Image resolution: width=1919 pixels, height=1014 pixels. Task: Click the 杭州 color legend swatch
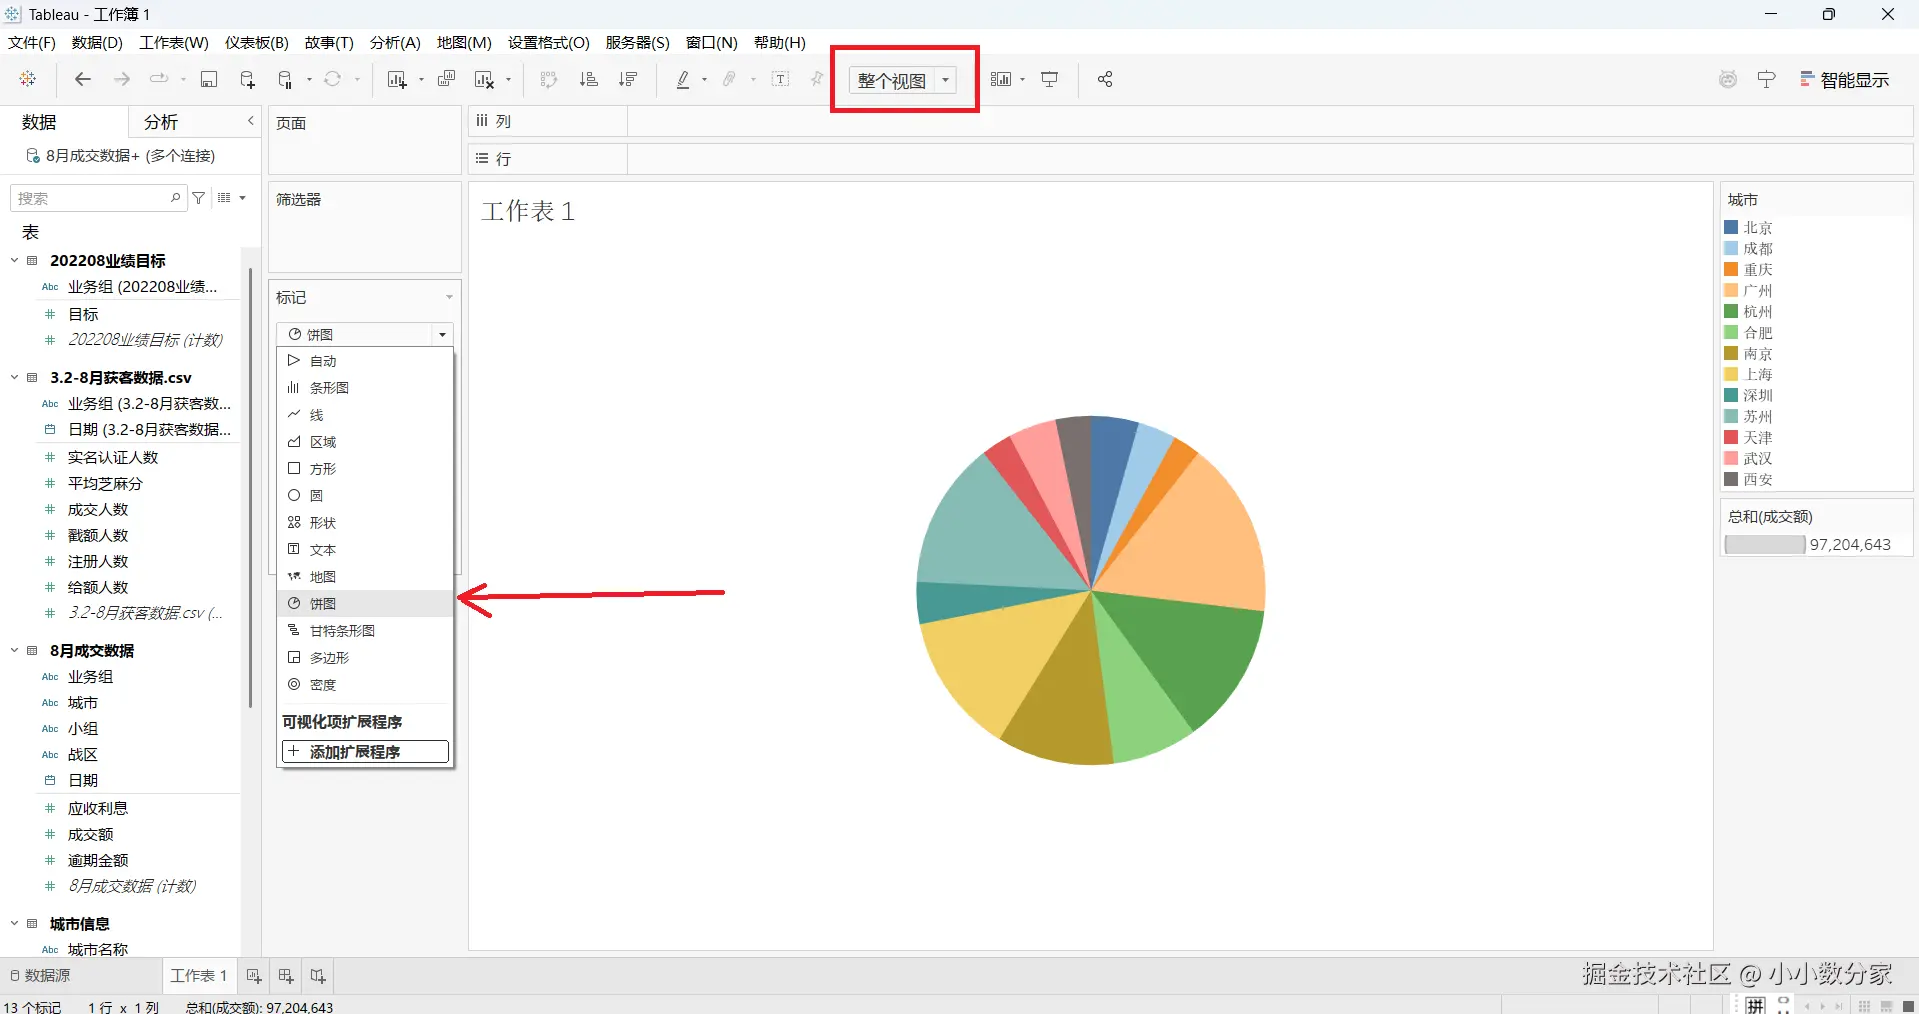pos(1731,311)
